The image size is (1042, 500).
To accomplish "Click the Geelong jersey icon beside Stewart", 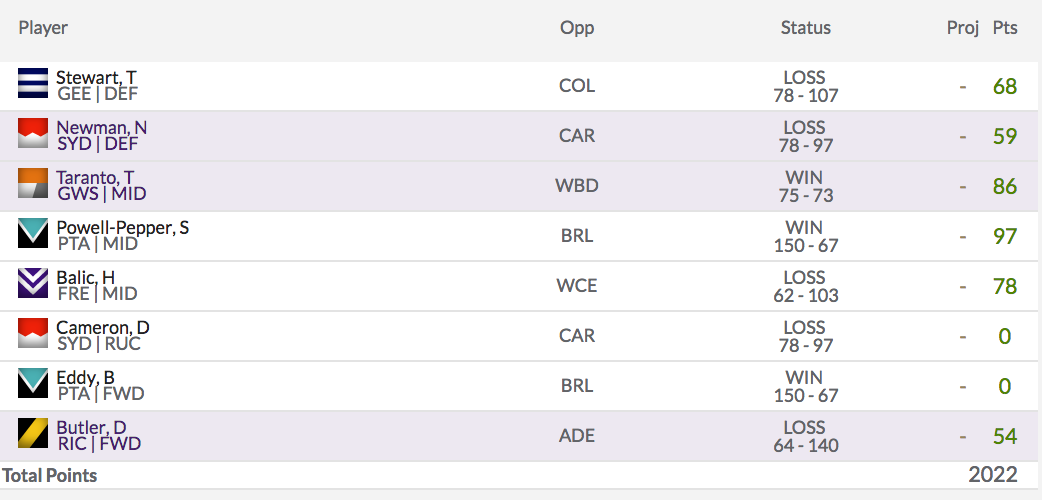I will click(33, 83).
